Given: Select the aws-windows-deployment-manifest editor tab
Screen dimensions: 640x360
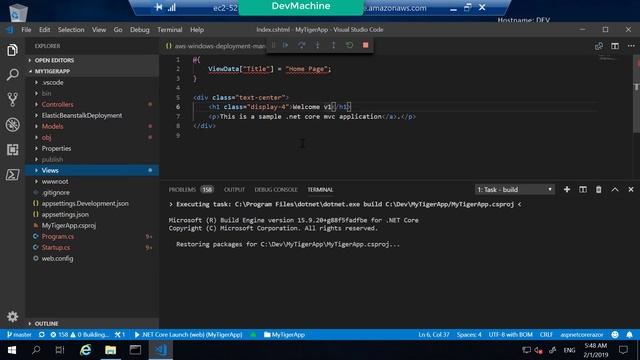Looking at the screenshot, I should [x=216, y=46].
